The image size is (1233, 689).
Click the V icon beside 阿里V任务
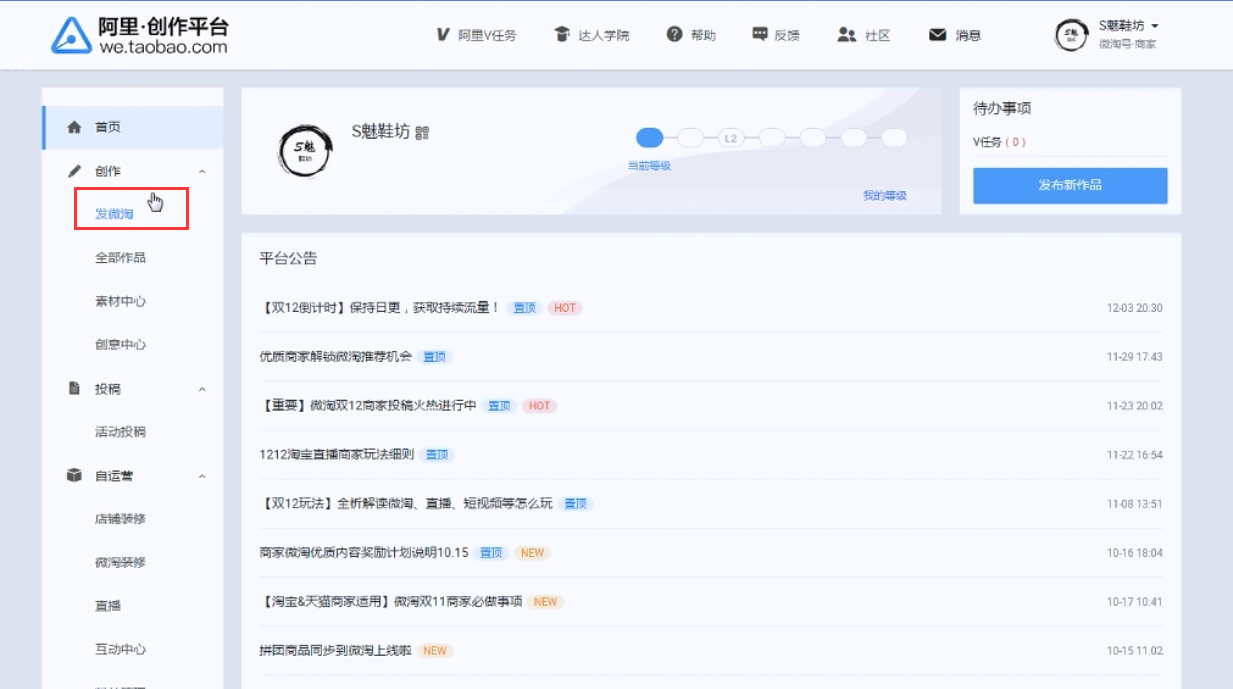pyautogui.click(x=443, y=35)
